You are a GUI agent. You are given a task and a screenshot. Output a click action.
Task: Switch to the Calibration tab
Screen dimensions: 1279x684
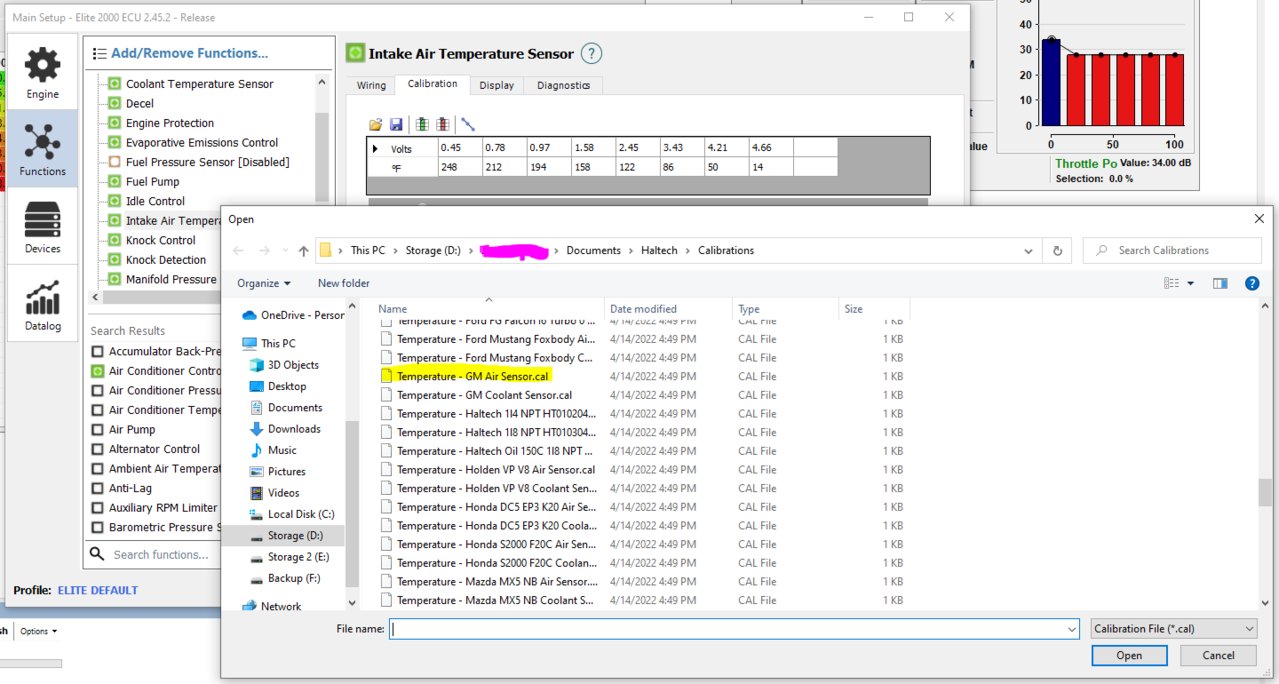point(433,84)
